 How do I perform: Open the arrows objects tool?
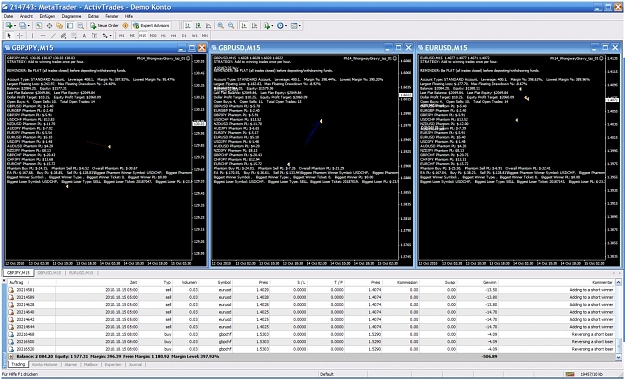105,35
